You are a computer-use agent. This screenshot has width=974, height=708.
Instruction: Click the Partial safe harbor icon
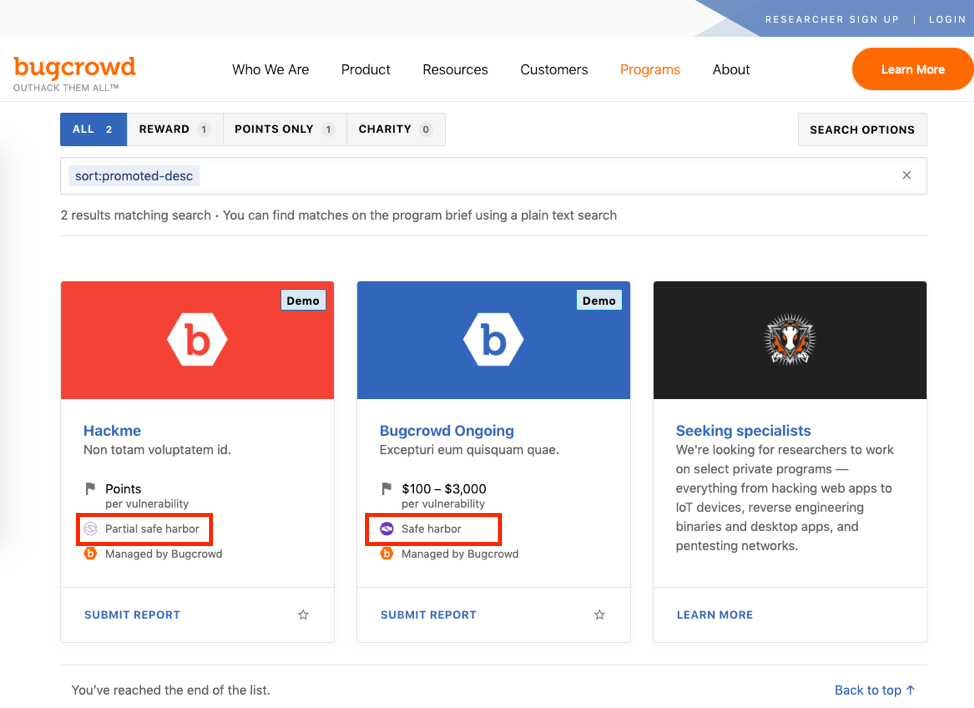click(x=91, y=529)
